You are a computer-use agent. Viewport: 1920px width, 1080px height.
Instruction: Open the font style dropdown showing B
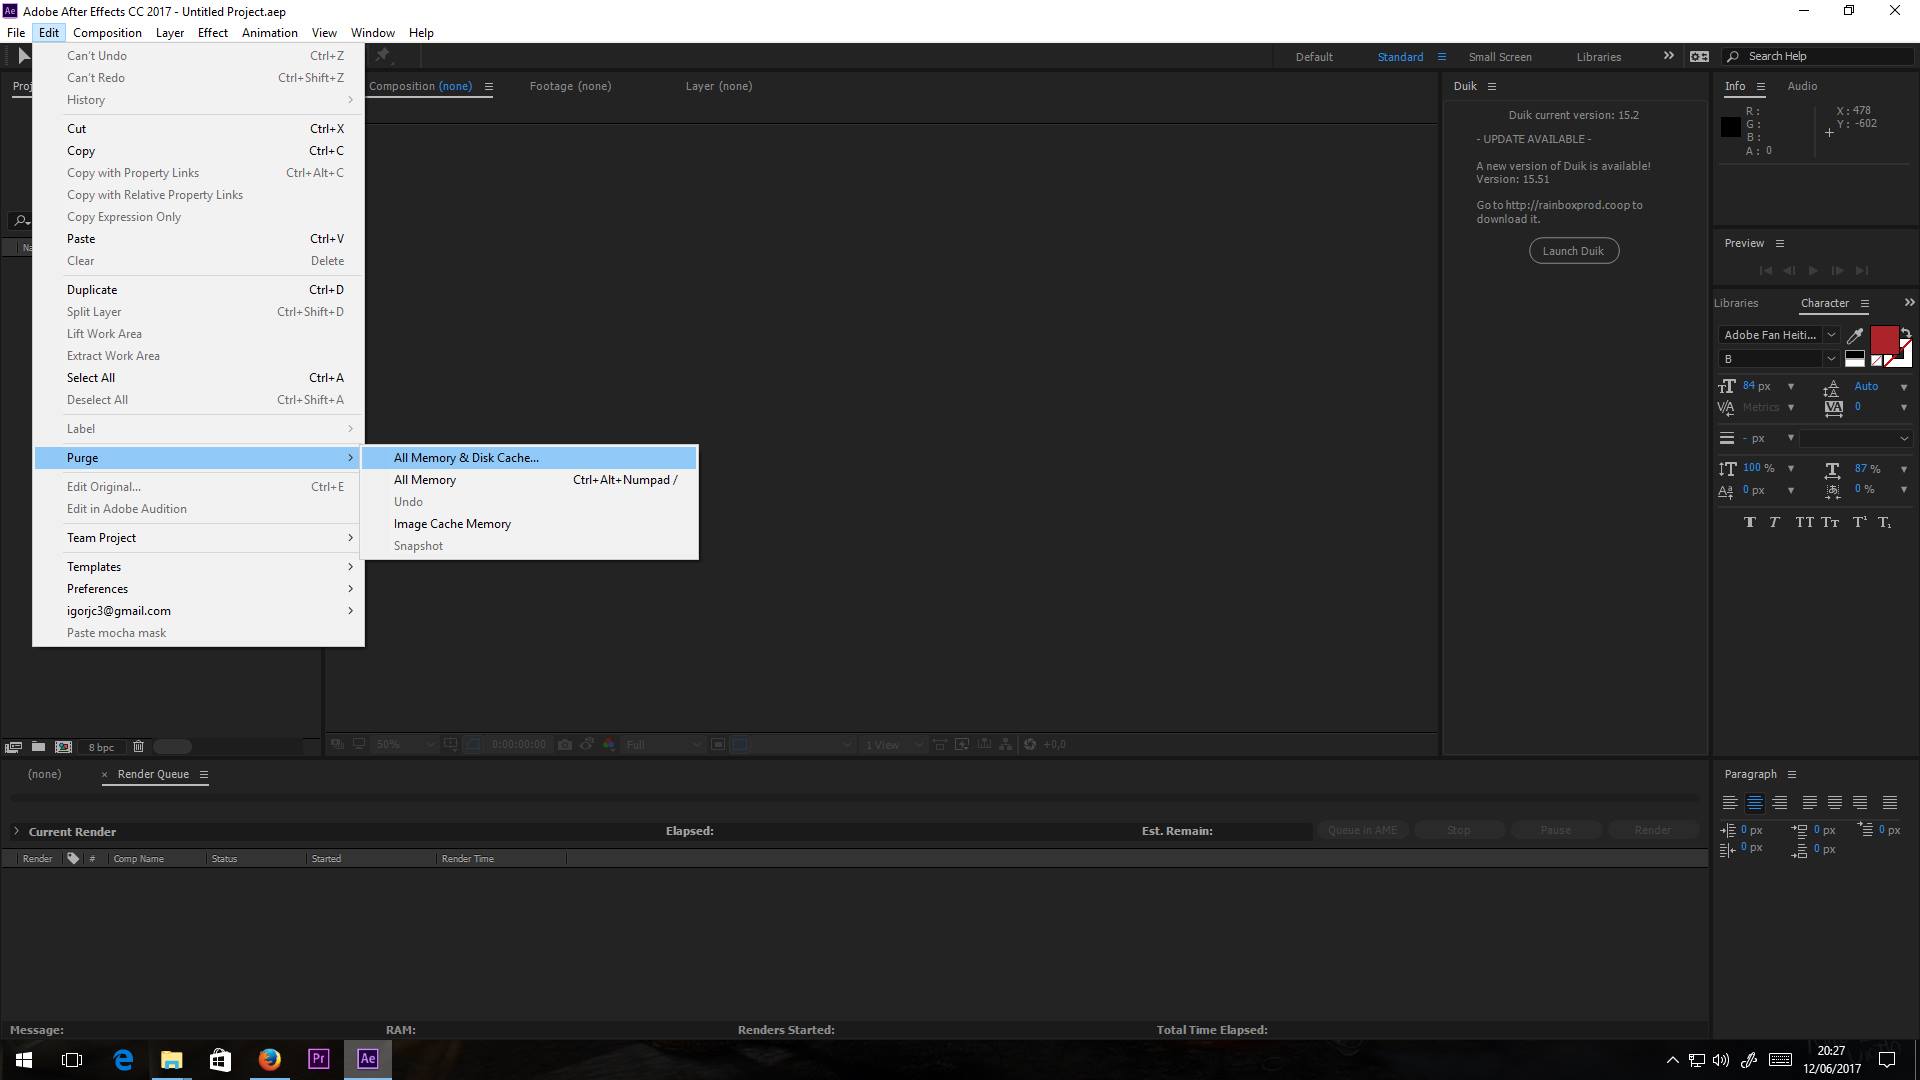click(1831, 359)
